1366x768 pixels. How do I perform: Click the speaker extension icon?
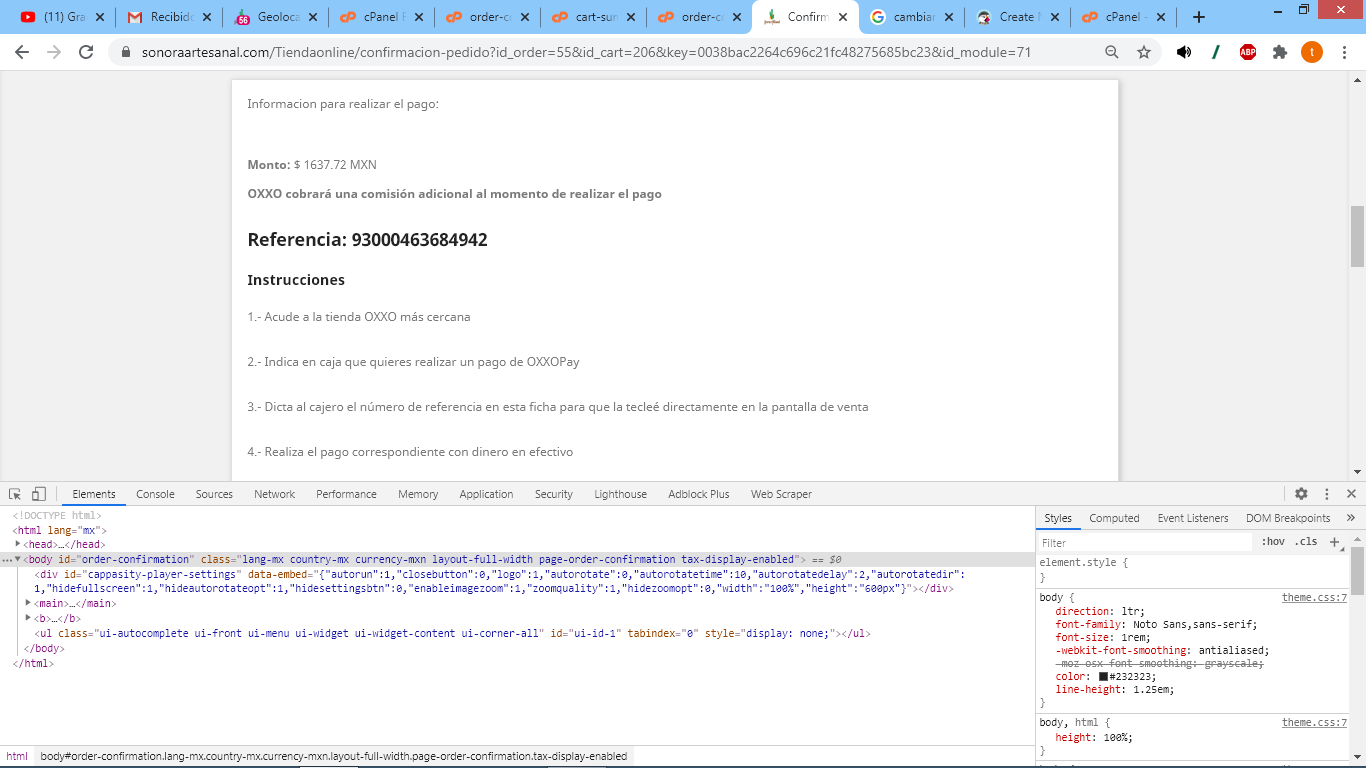[1184, 52]
